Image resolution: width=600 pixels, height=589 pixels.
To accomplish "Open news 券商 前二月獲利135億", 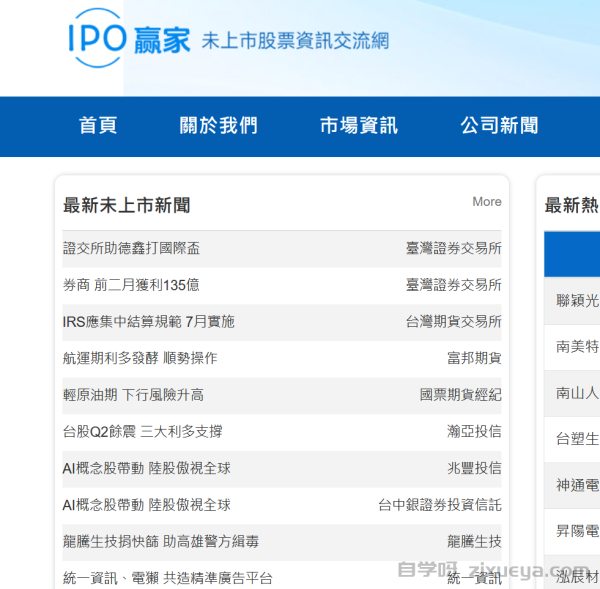I will tap(131, 285).
